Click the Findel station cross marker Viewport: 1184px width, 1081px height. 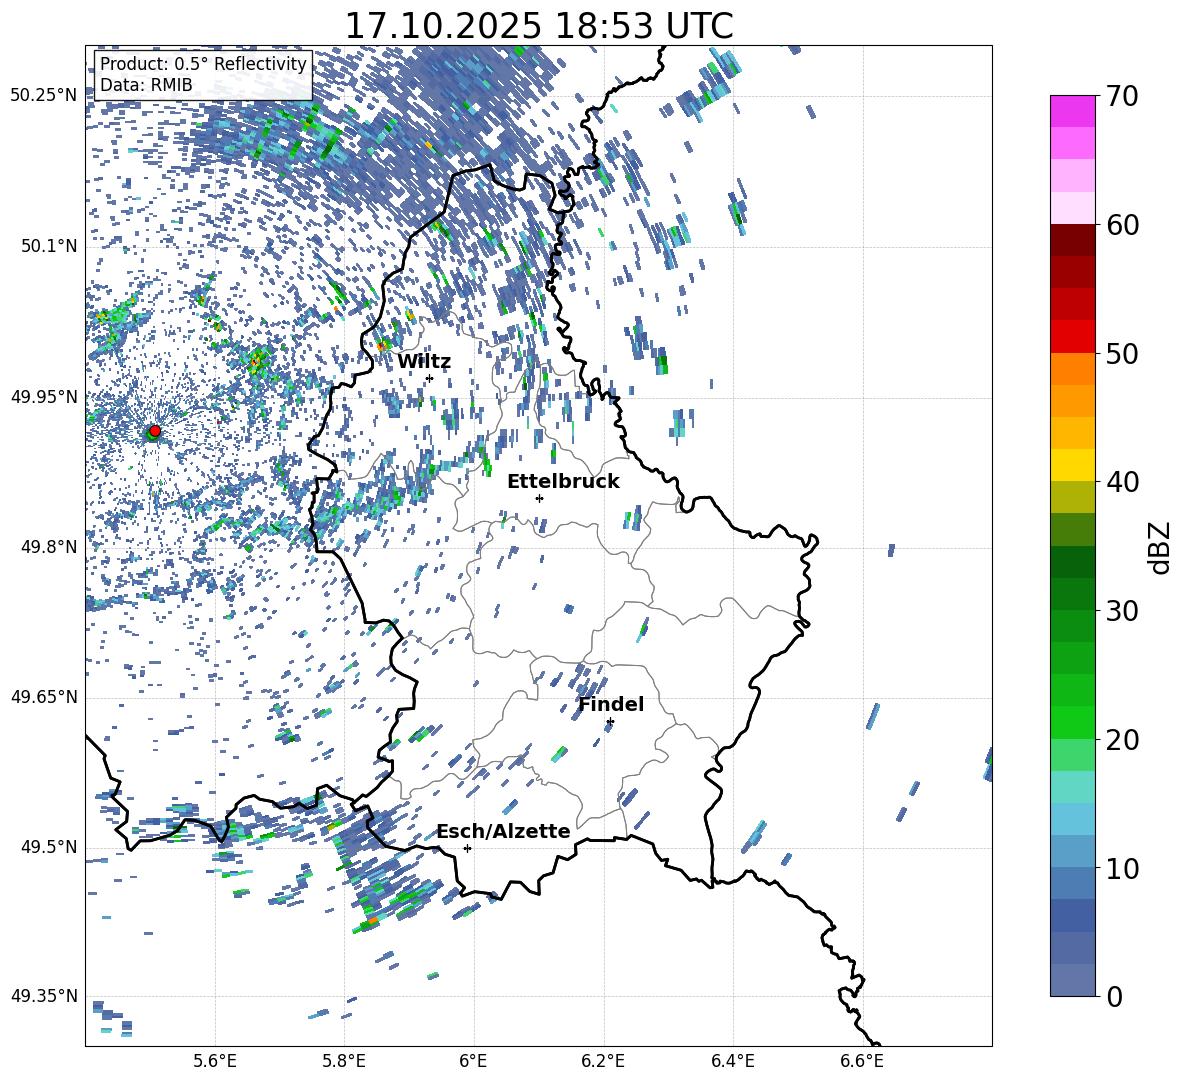pyautogui.click(x=610, y=722)
